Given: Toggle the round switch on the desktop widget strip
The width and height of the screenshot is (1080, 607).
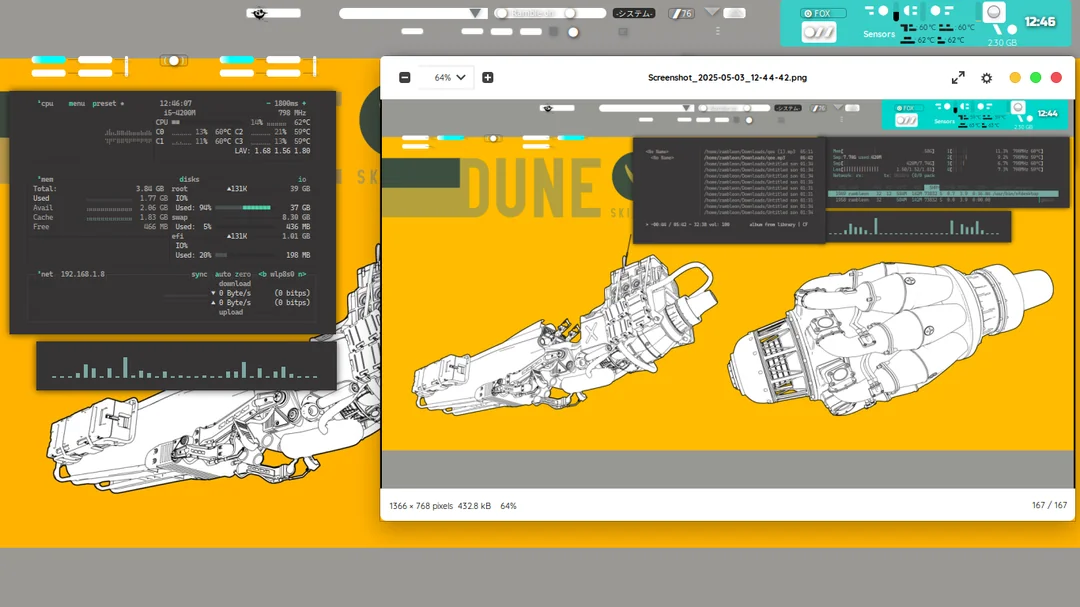Looking at the screenshot, I should click(174, 61).
